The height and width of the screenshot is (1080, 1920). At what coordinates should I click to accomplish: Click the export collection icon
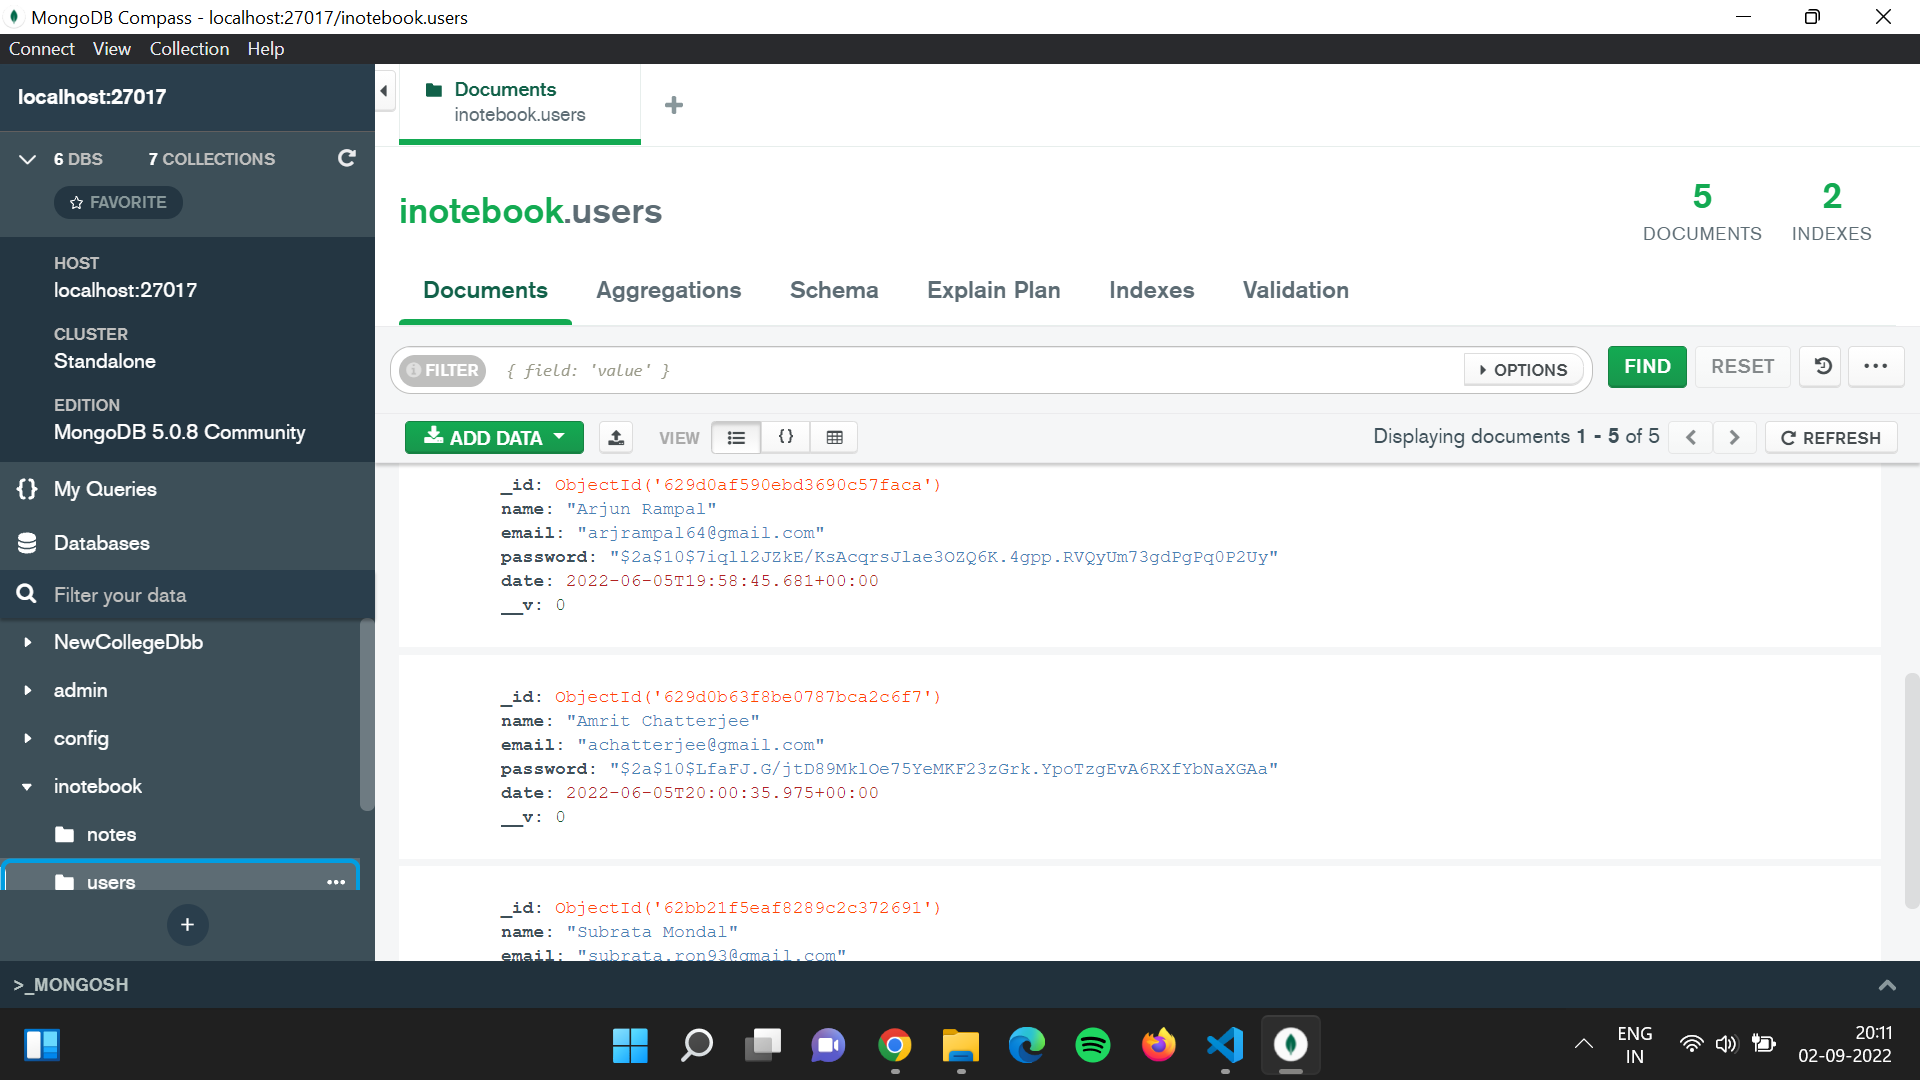[616, 437]
